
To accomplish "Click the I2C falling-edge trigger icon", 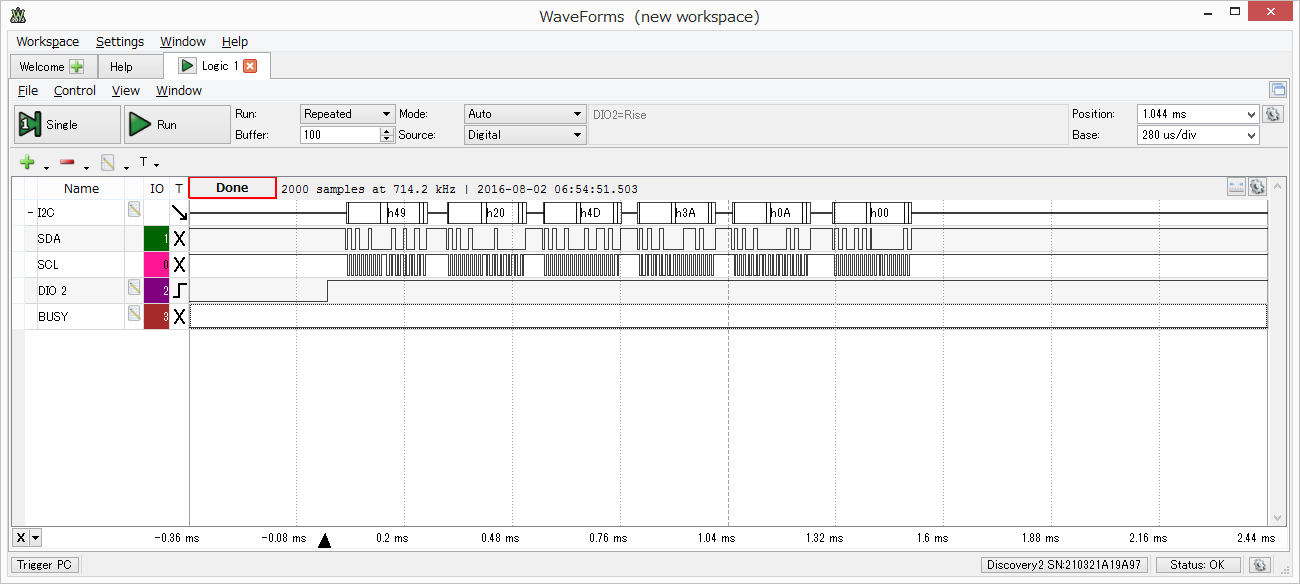I will pyautogui.click(x=179, y=212).
